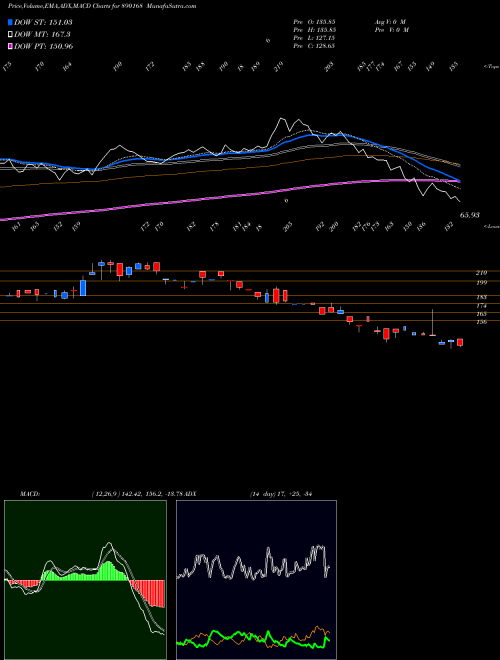500x660 pixels.
Task: Click the chart title mentioning MunafaSutra.com
Action: (x=102, y=6)
